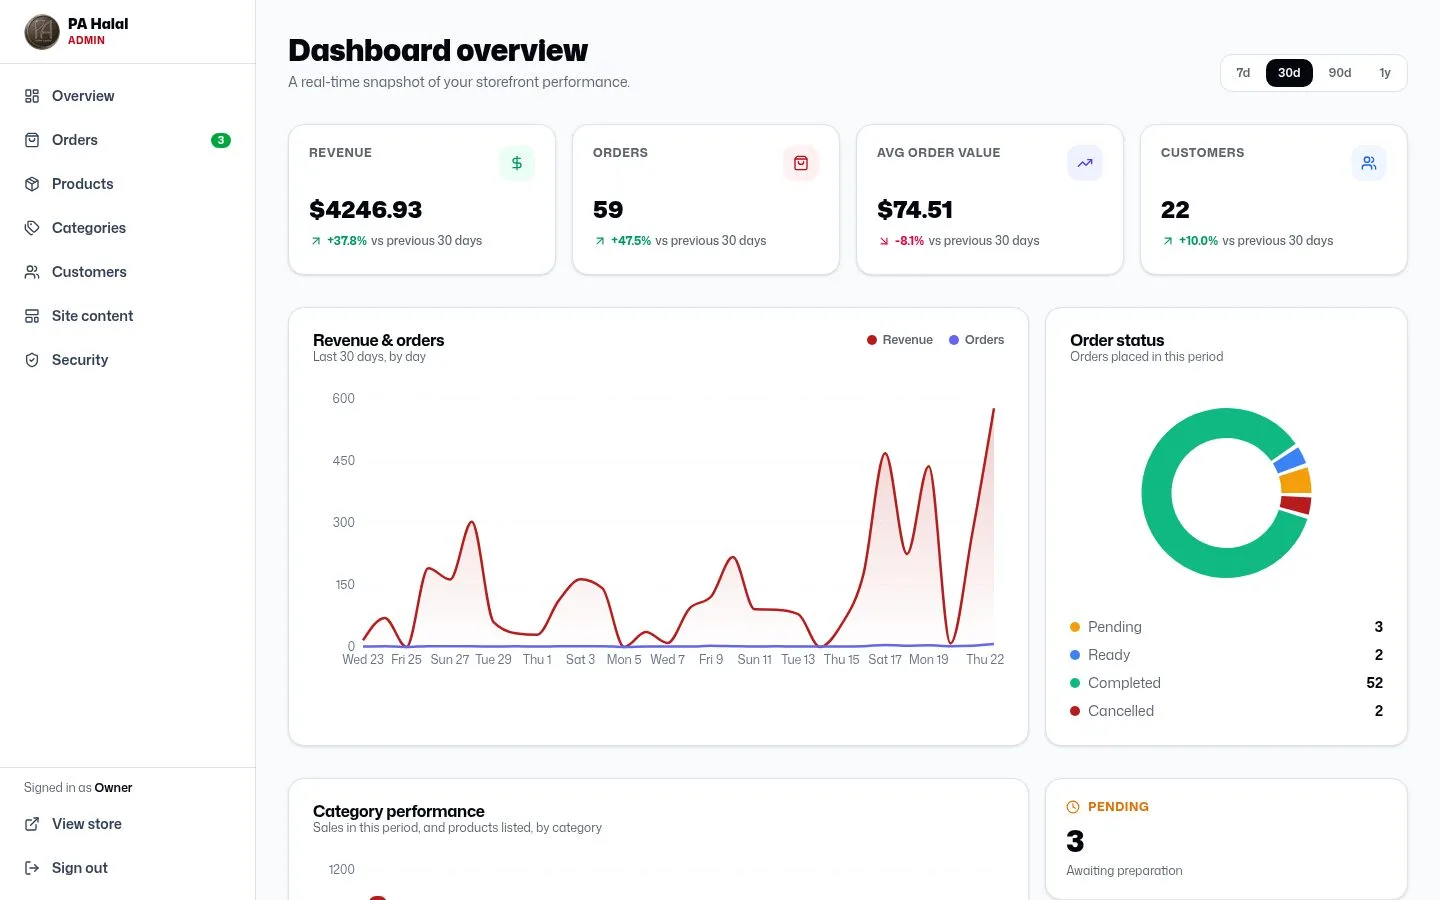Click the up arrow beside +47.5%
This screenshot has height=900, width=1440.
click(600, 241)
